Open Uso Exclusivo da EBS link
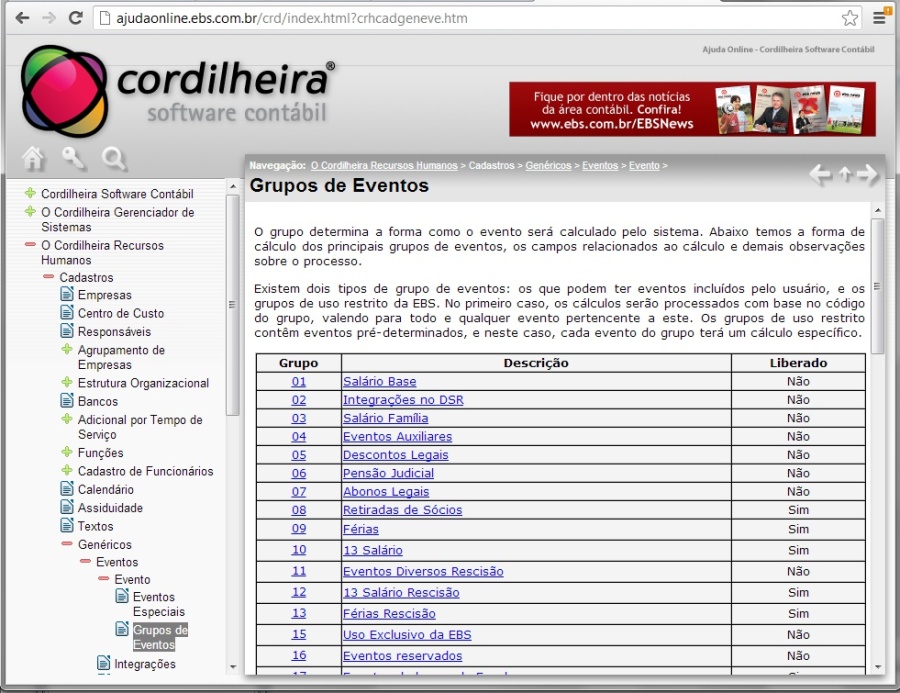 pyautogui.click(x=407, y=635)
